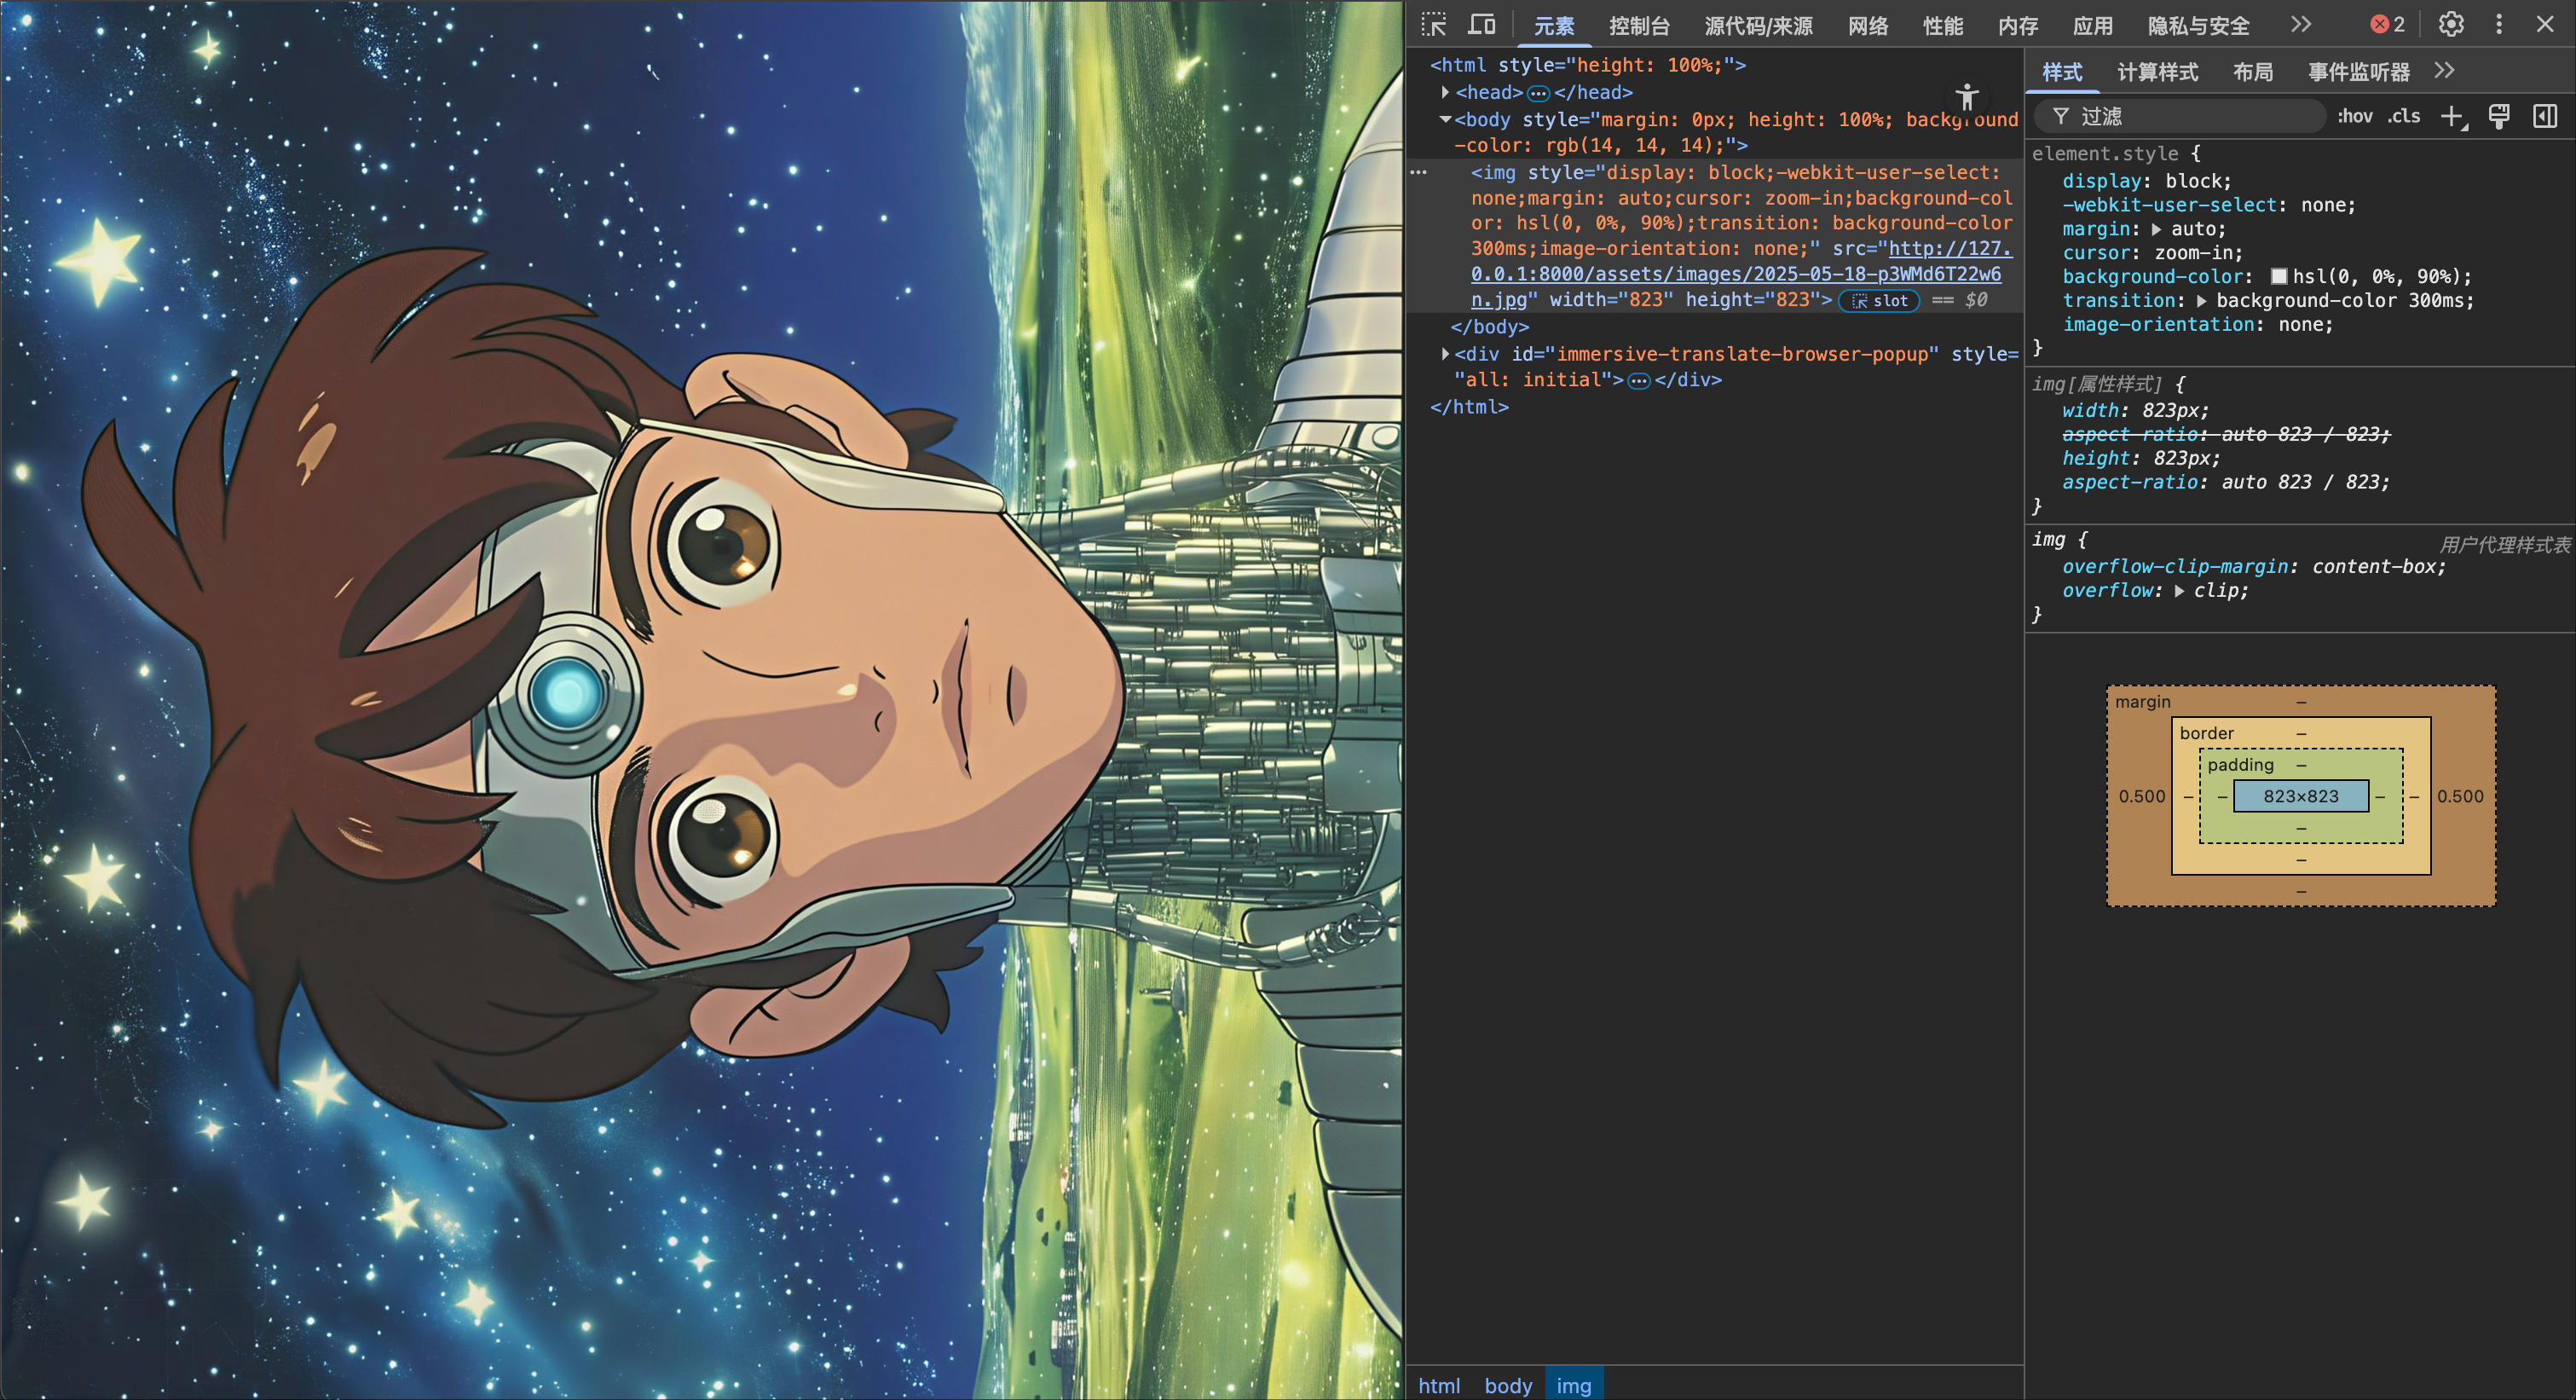Close the DevTools panel

tap(2545, 25)
